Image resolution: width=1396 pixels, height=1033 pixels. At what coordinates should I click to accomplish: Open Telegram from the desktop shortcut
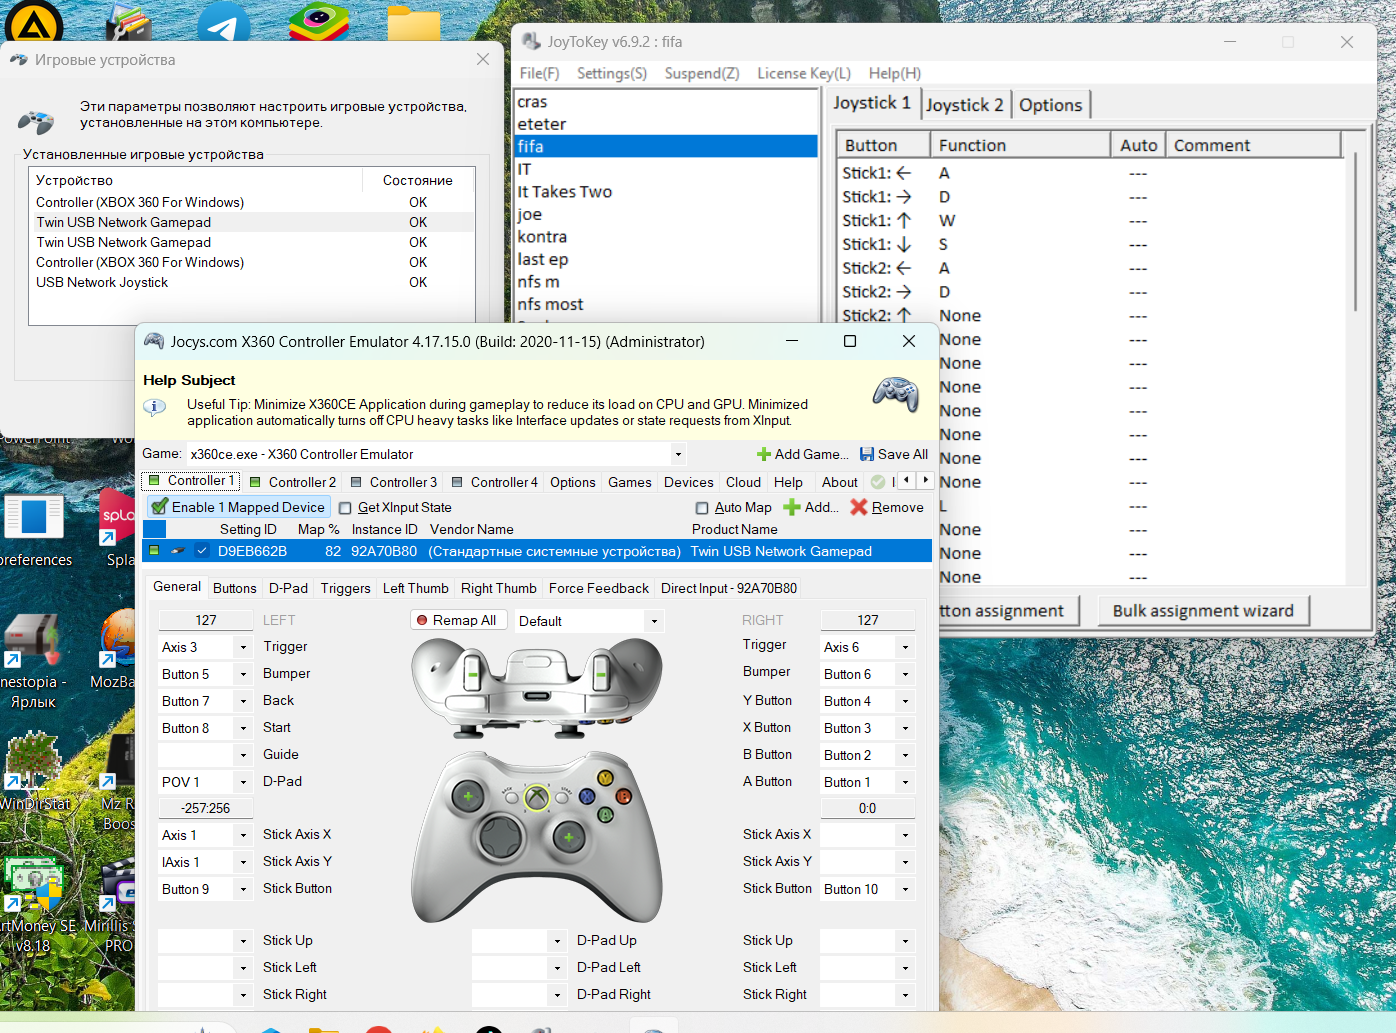click(x=223, y=22)
